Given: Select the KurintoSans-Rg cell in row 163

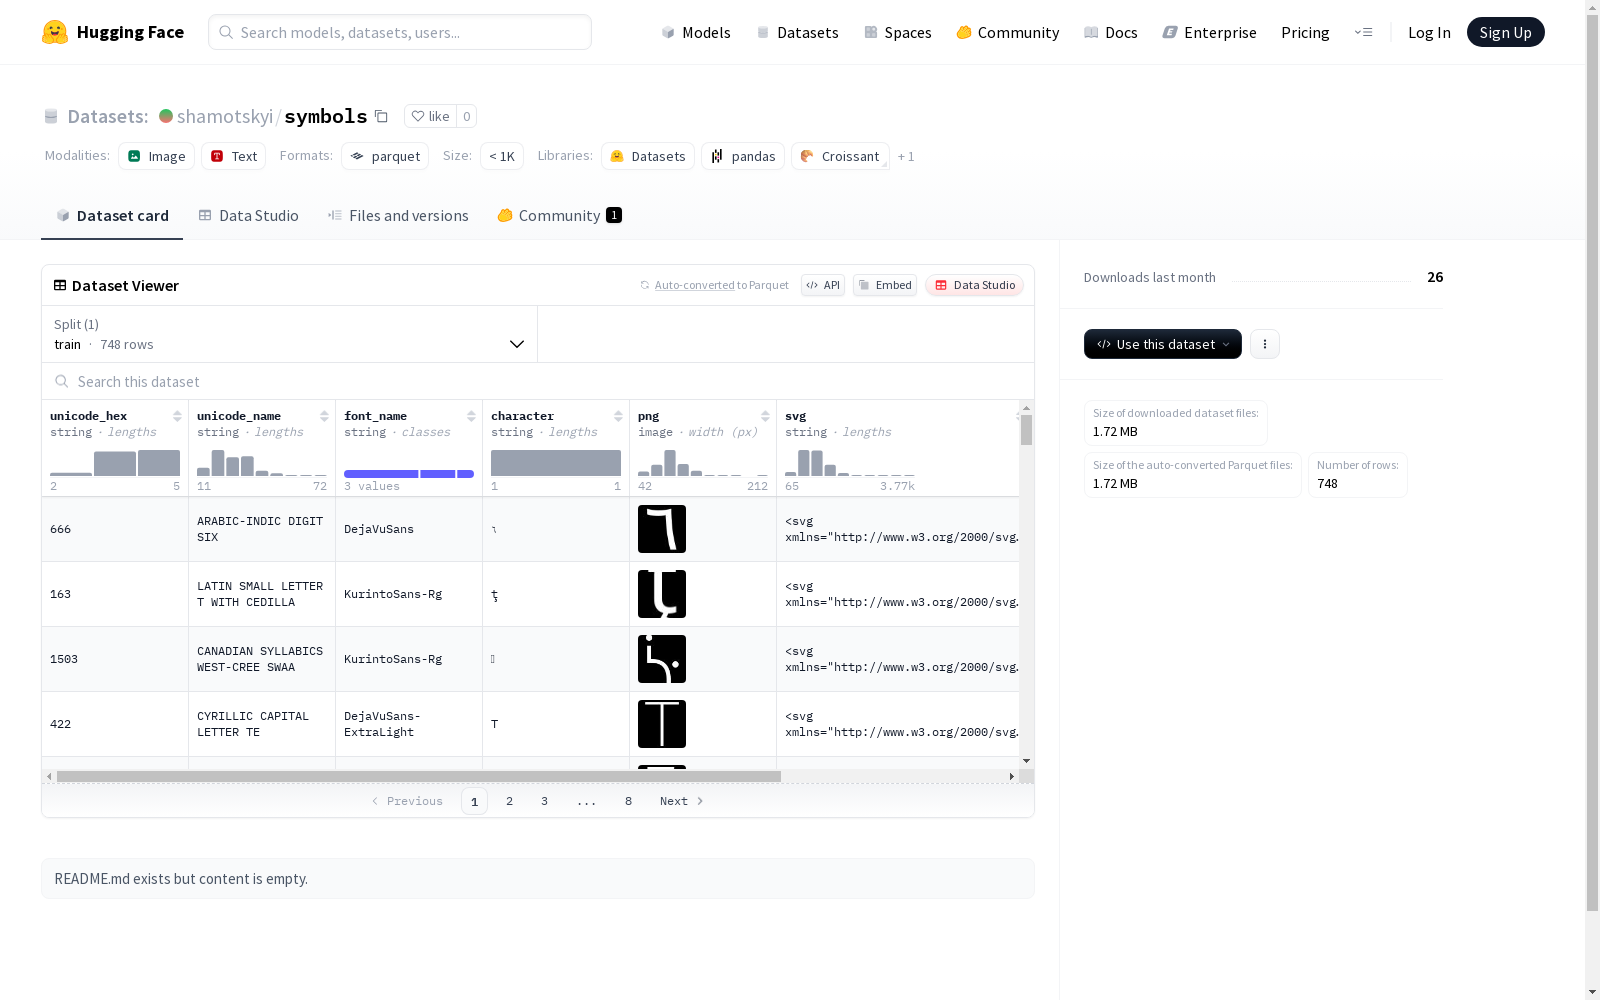Looking at the screenshot, I should coord(409,594).
